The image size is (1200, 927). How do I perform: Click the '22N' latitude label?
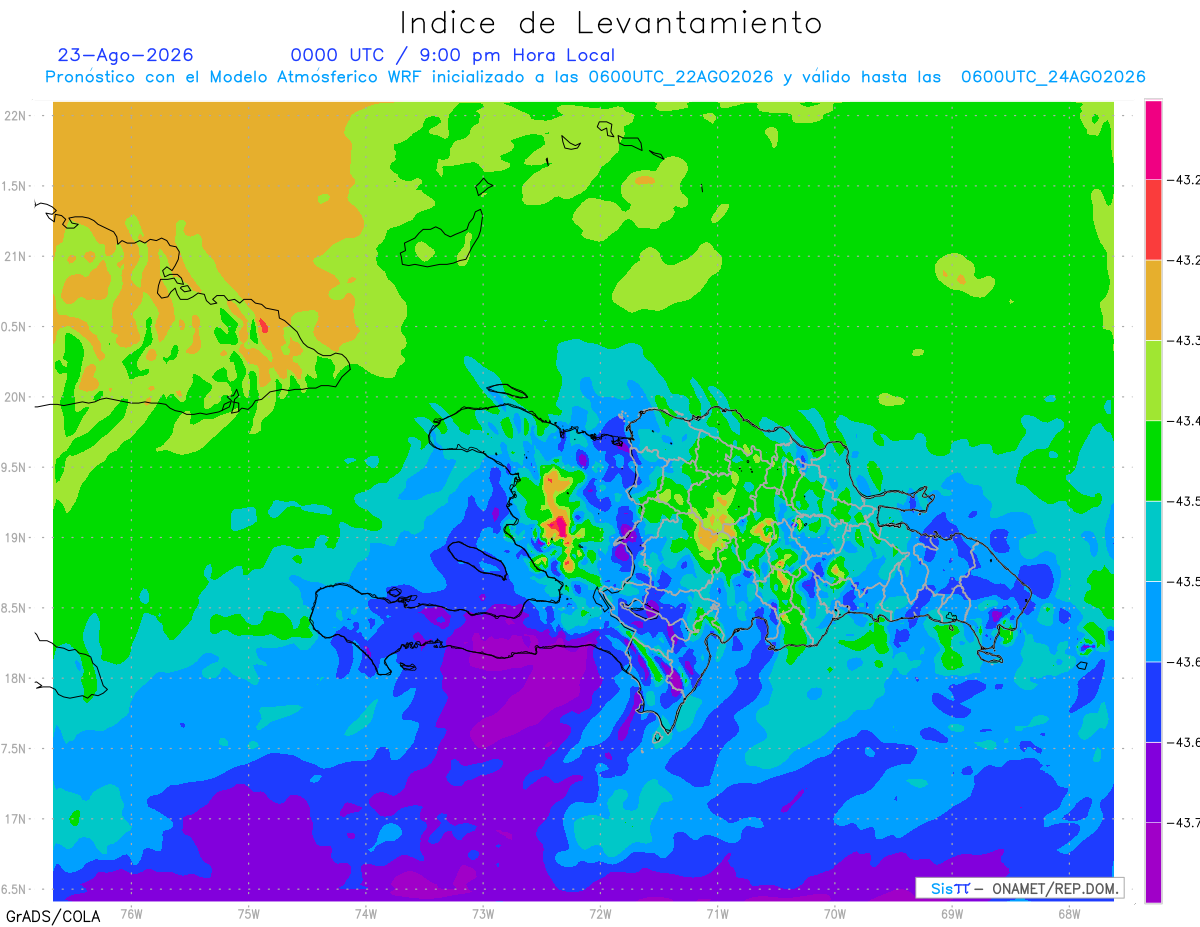click(16, 116)
